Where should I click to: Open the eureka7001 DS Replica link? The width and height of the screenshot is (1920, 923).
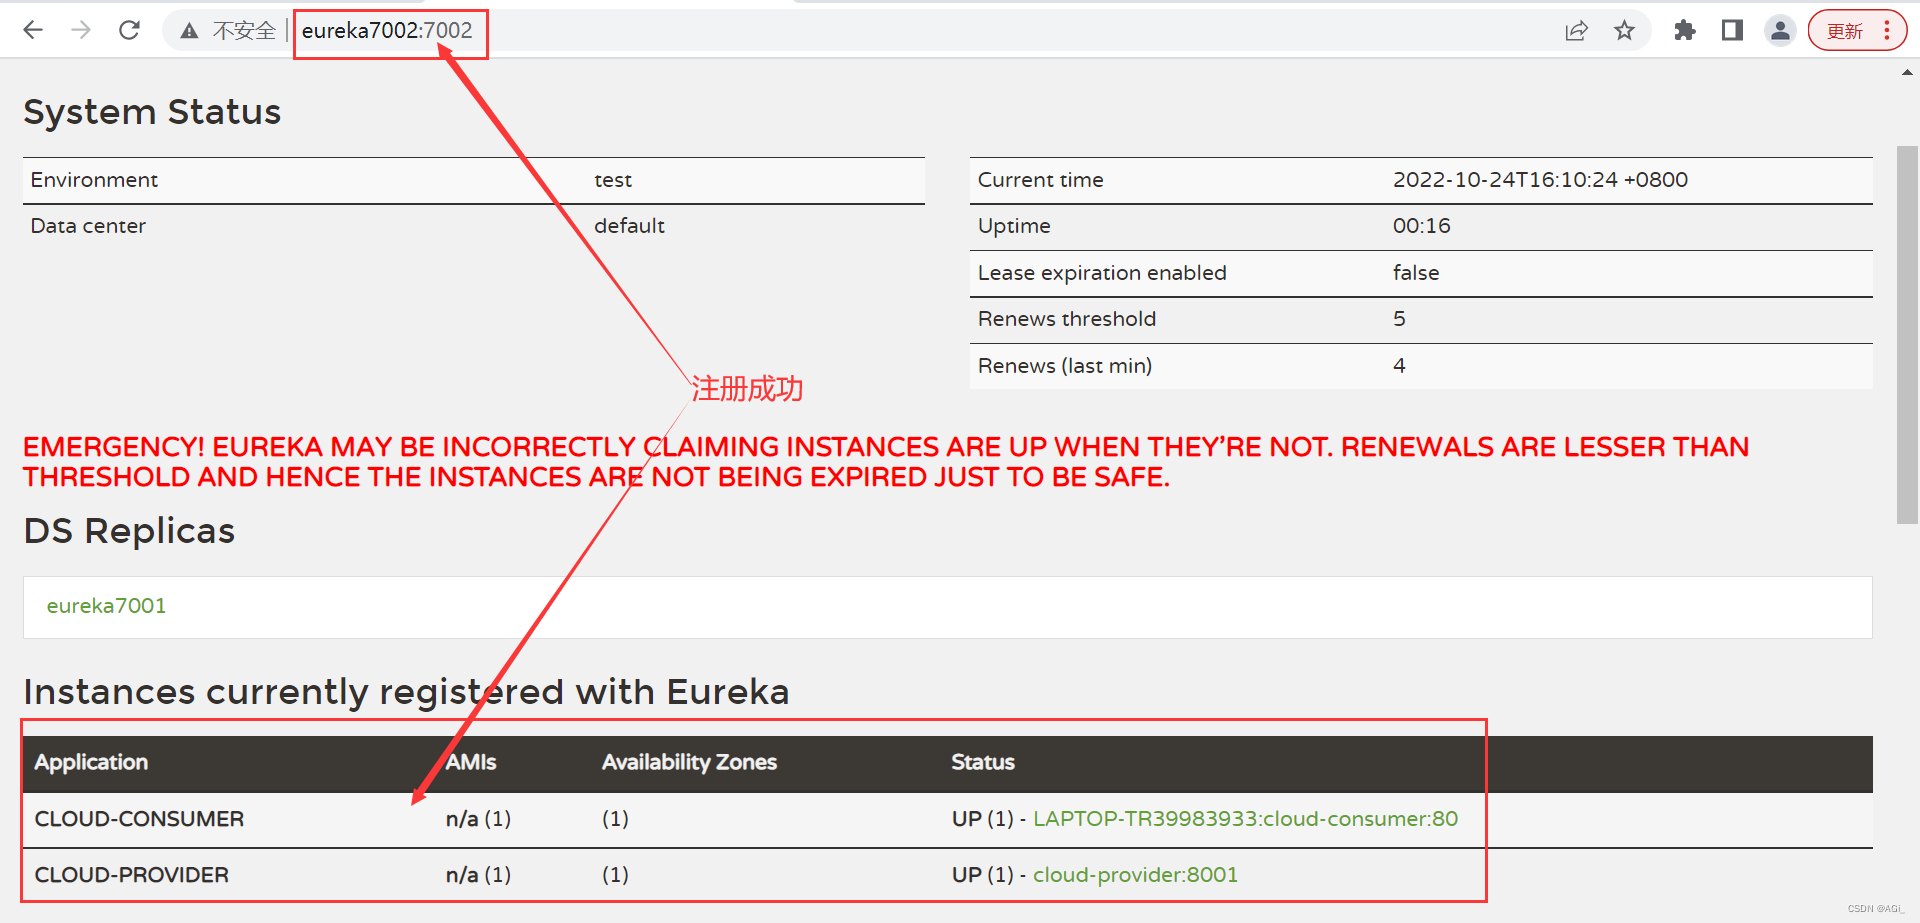[106, 606]
